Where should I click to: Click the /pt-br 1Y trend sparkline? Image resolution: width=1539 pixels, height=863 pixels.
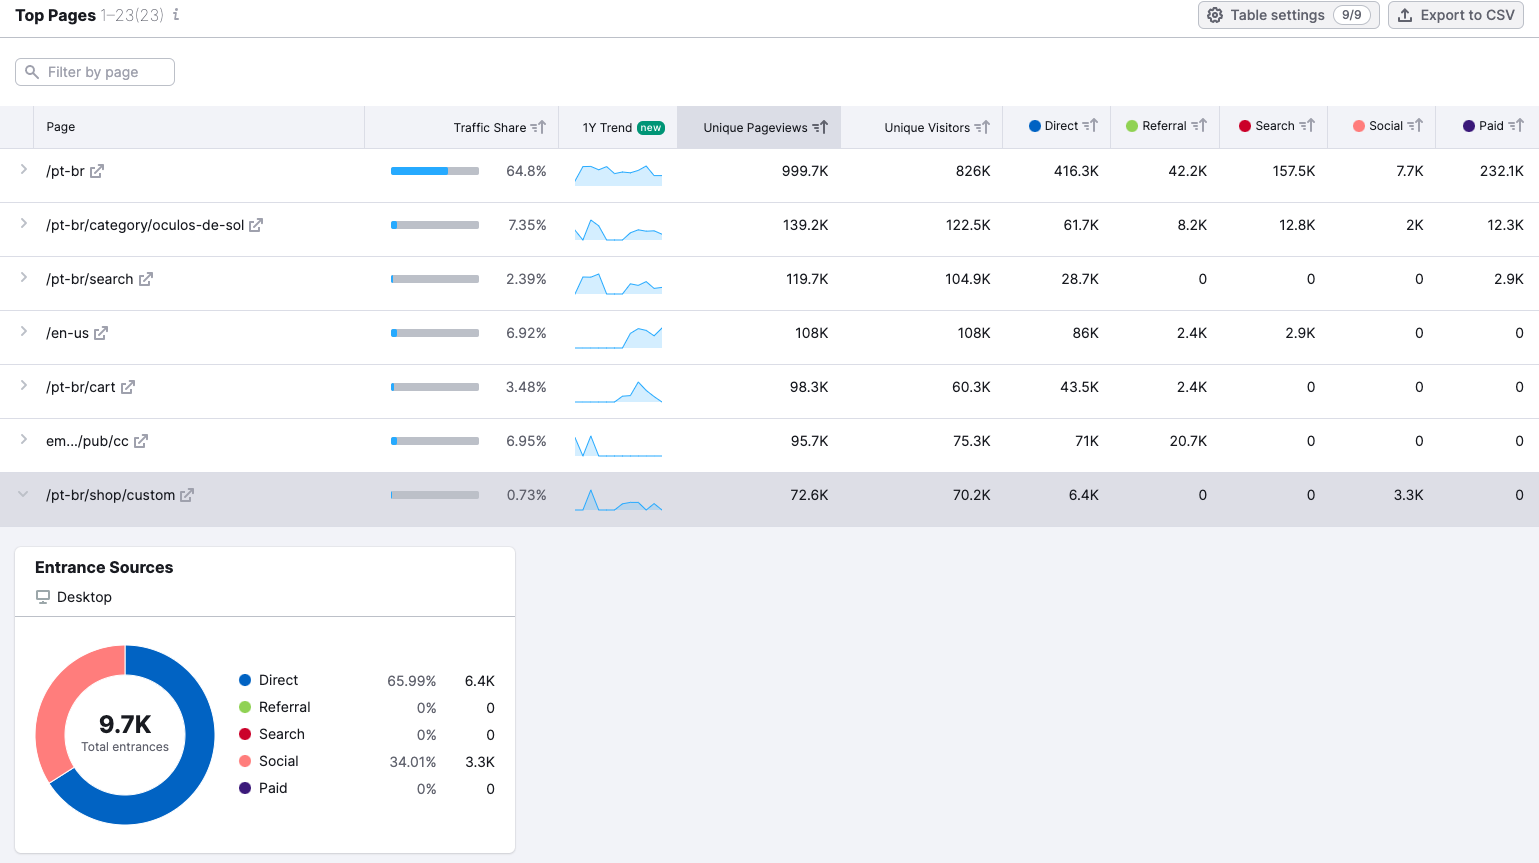pos(618,175)
